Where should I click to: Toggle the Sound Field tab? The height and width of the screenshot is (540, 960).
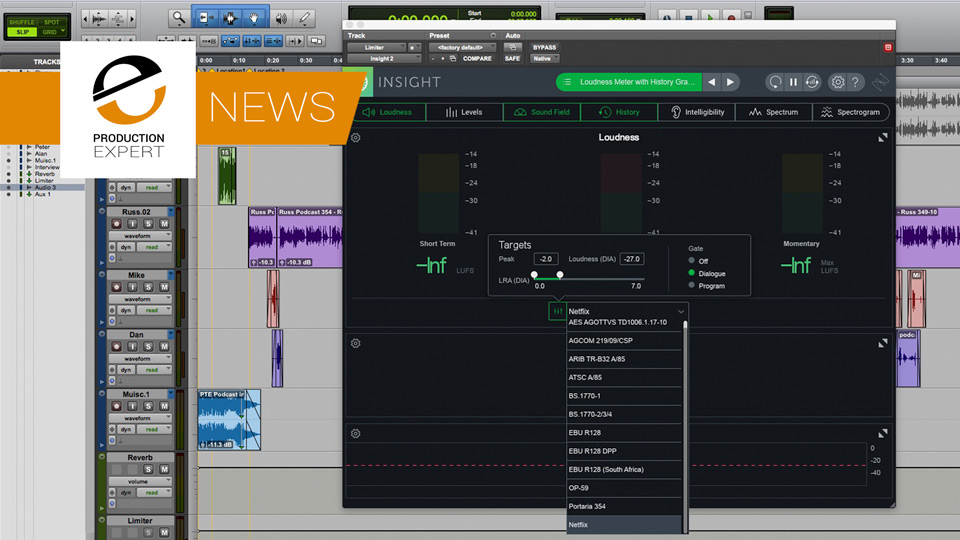pos(542,112)
